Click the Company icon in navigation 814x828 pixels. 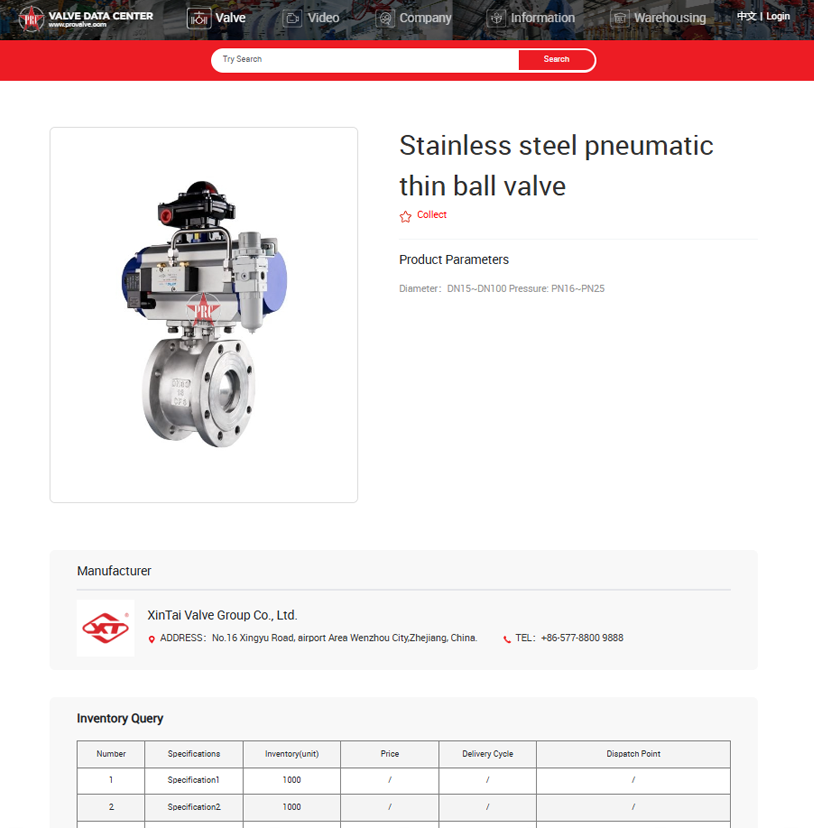pyautogui.click(x=385, y=18)
